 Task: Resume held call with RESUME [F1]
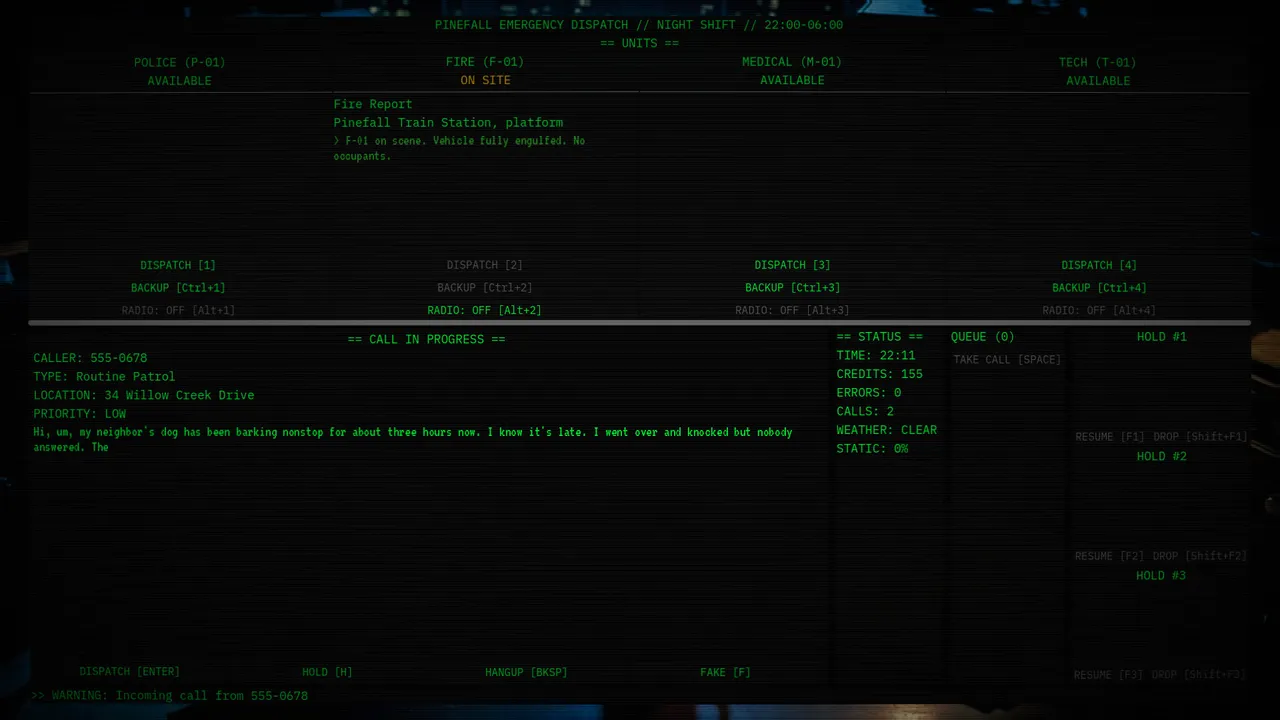pos(1110,437)
